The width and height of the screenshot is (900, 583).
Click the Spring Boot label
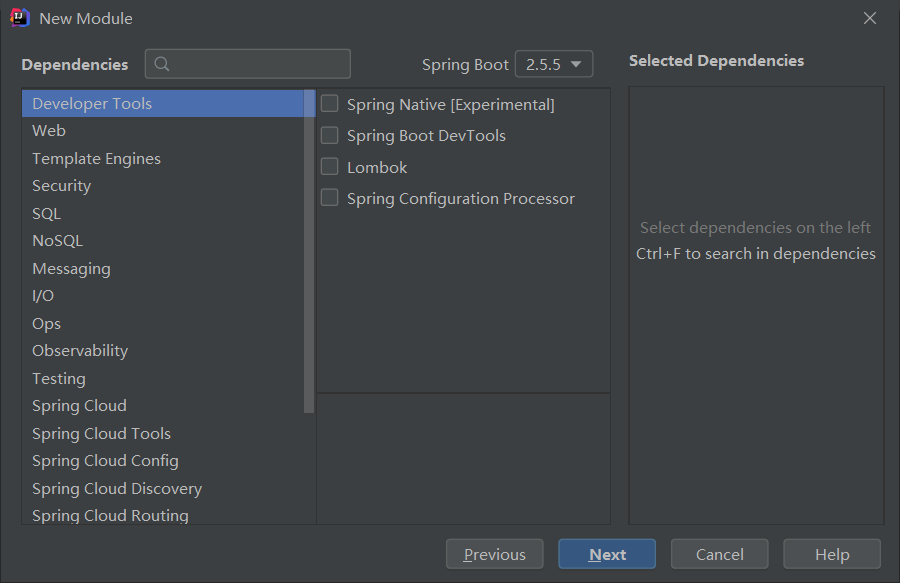(x=465, y=65)
